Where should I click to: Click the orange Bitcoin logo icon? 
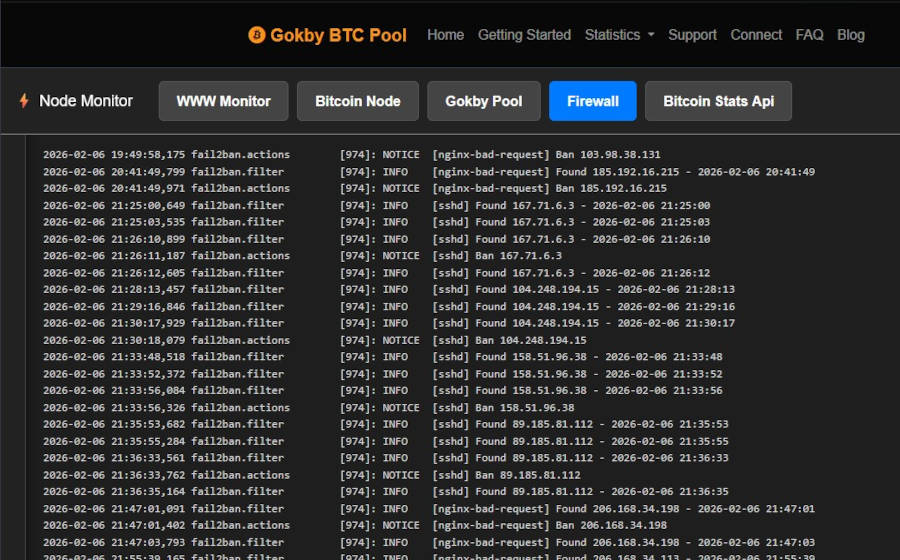point(257,35)
